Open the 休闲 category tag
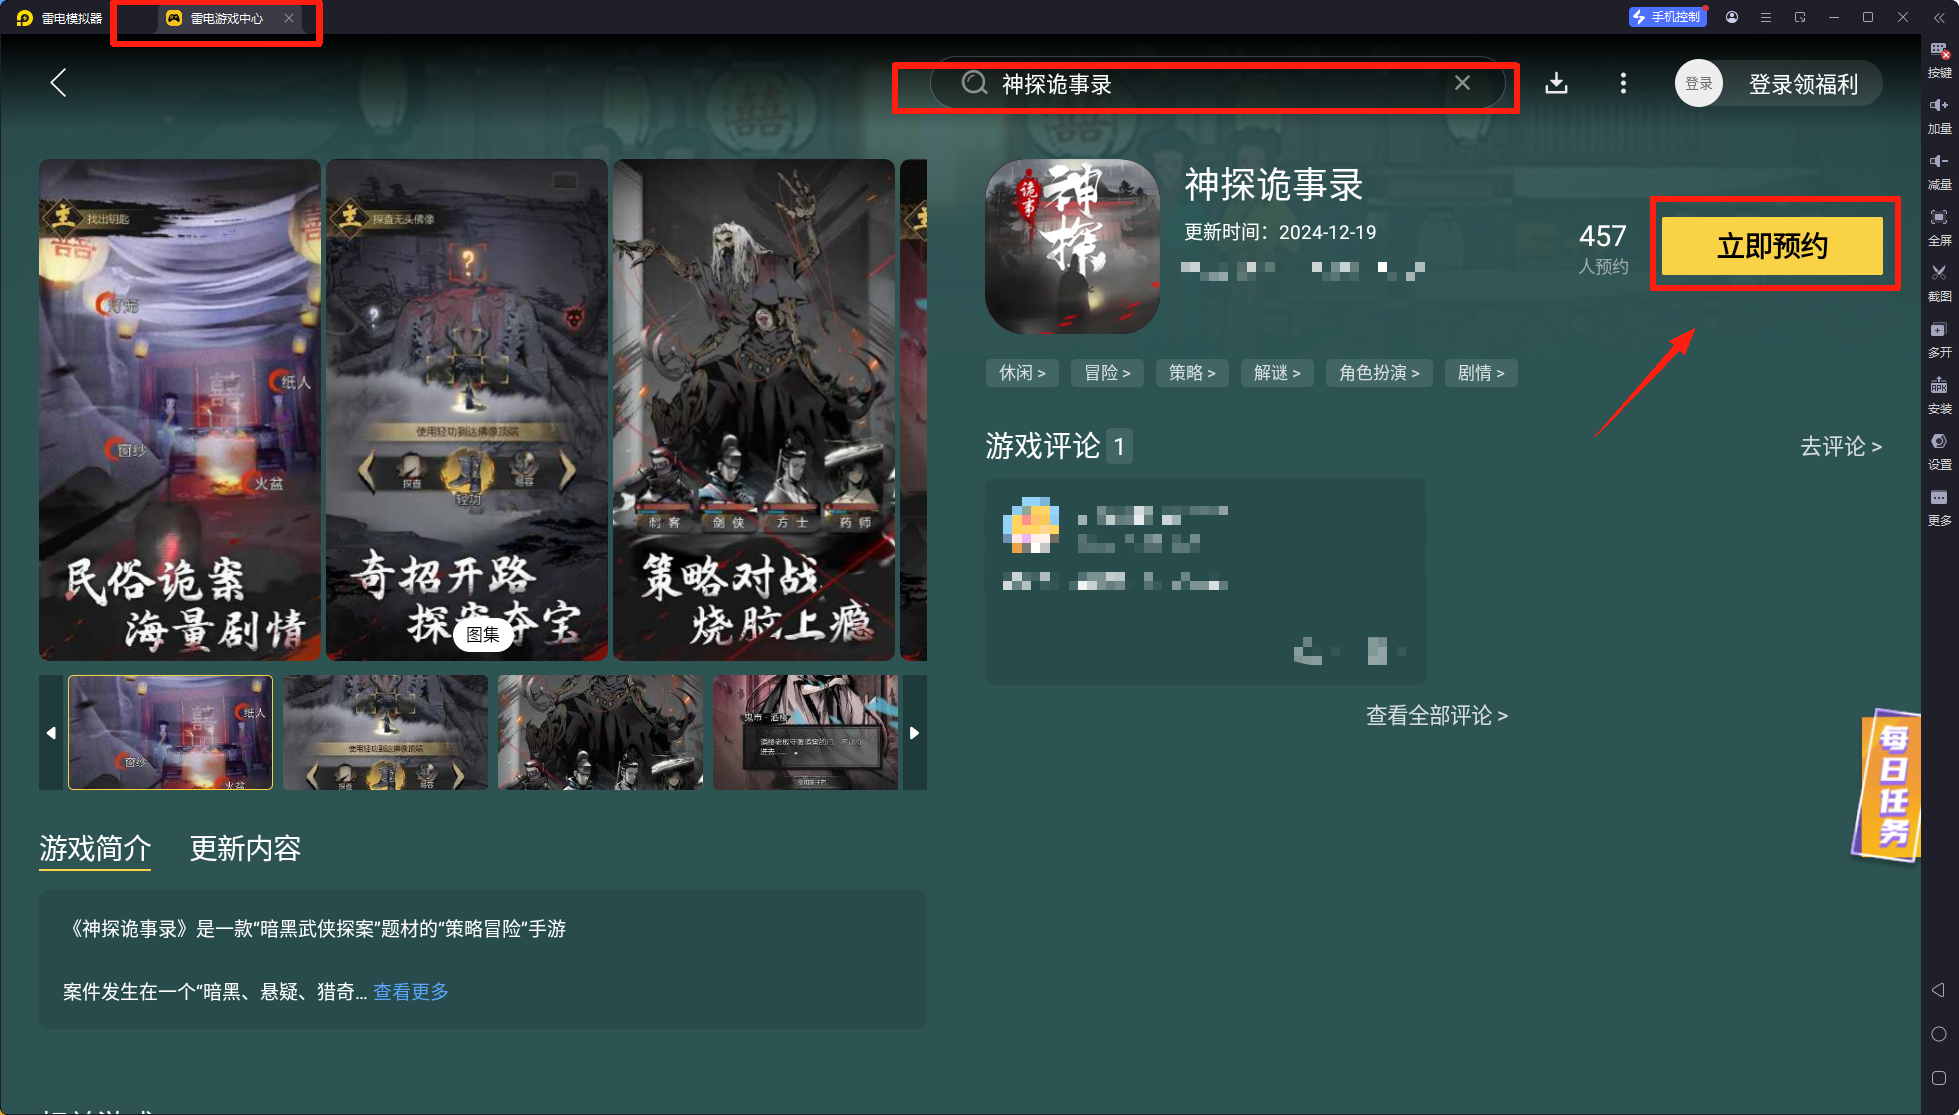Viewport: 1959px width, 1115px height. (1022, 373)
